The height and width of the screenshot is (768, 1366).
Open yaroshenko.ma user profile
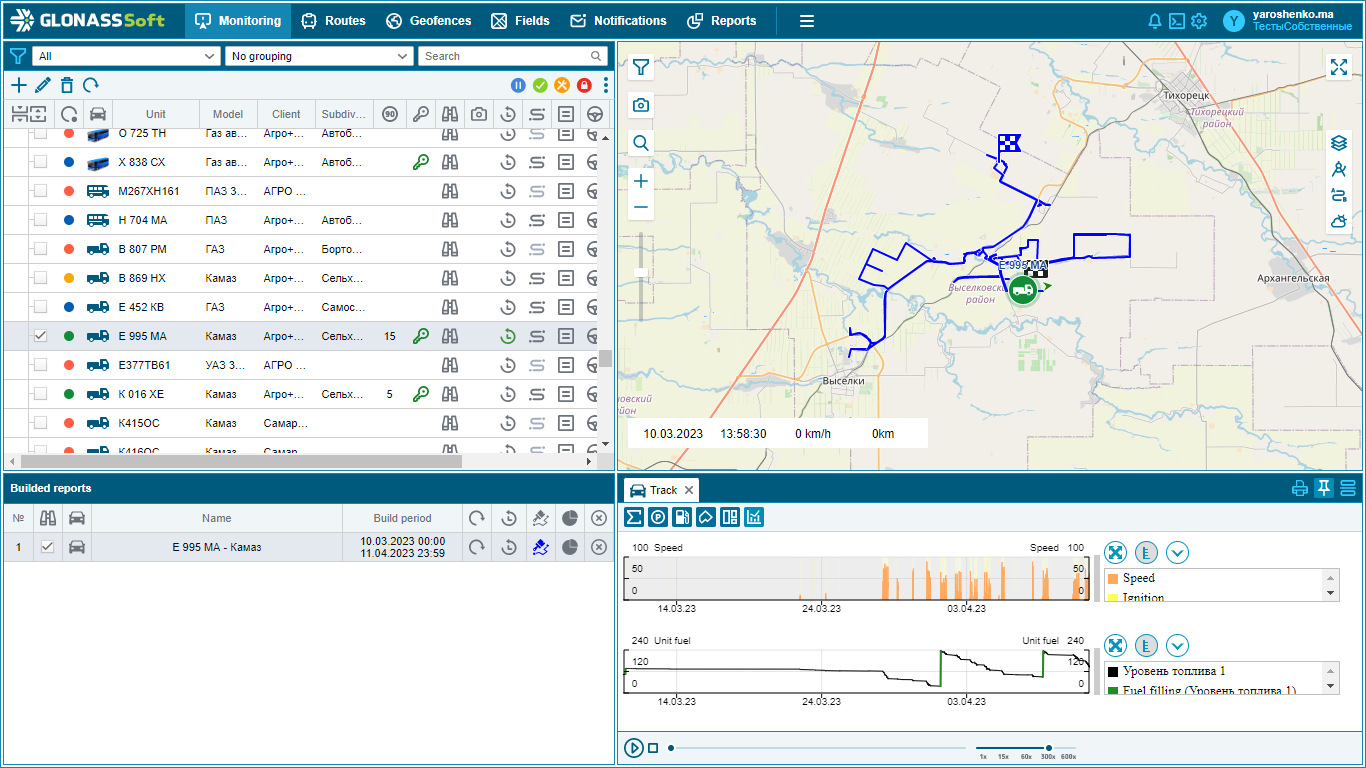click(x=1289, y=20)
